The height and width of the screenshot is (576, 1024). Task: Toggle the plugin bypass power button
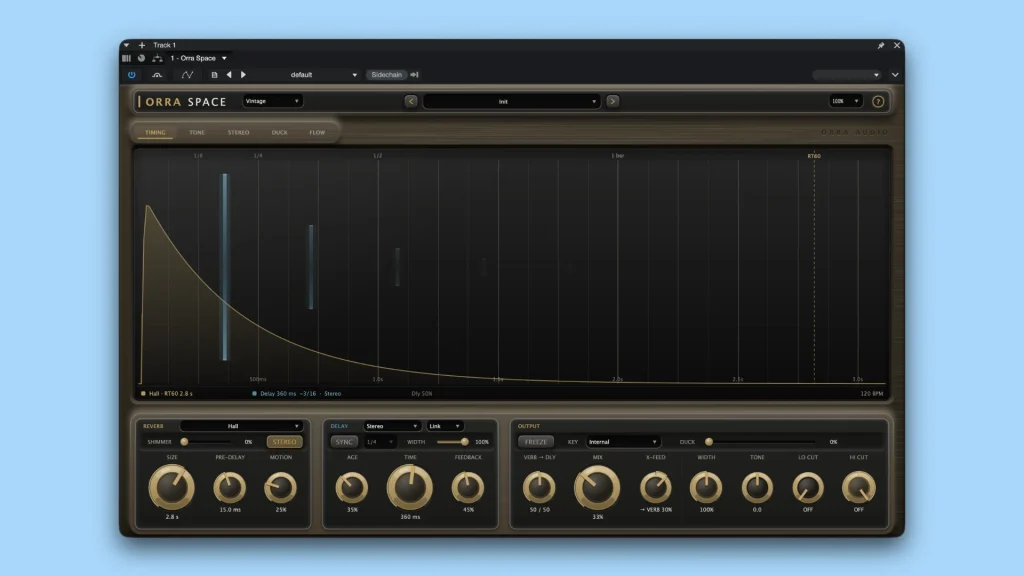pos(131,75)
